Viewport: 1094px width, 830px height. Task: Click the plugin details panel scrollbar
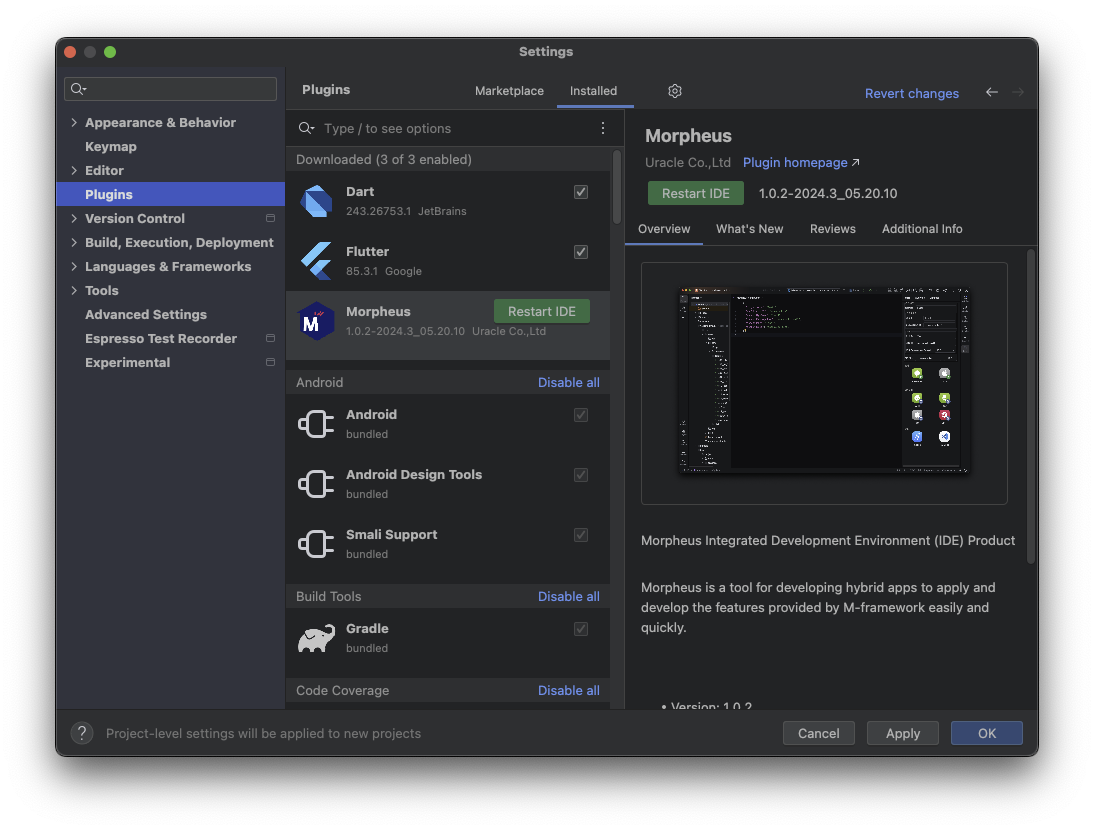point(1031,406)
